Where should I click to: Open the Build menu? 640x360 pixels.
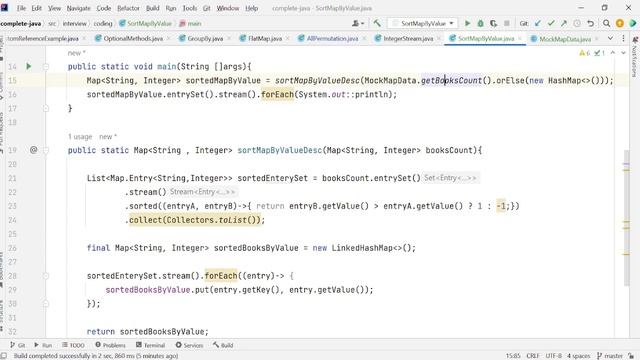(x=153, y=8)
